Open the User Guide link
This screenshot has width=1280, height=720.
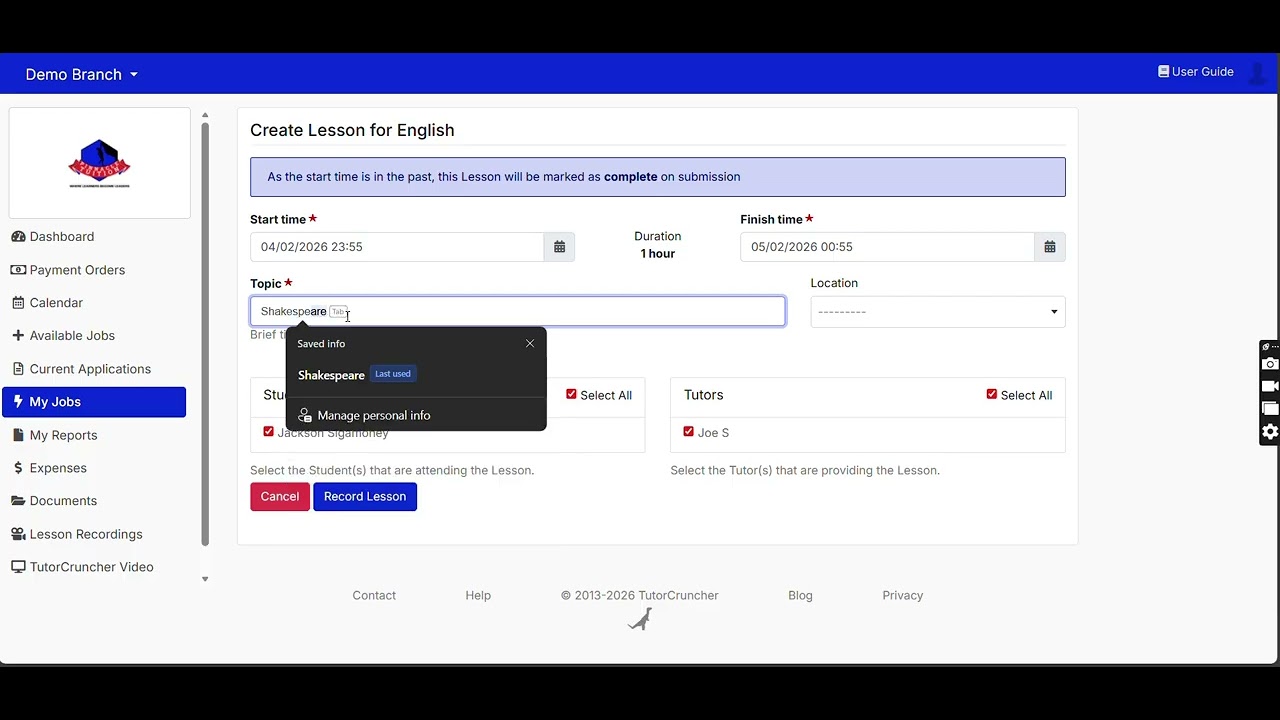click(1196, 72)
